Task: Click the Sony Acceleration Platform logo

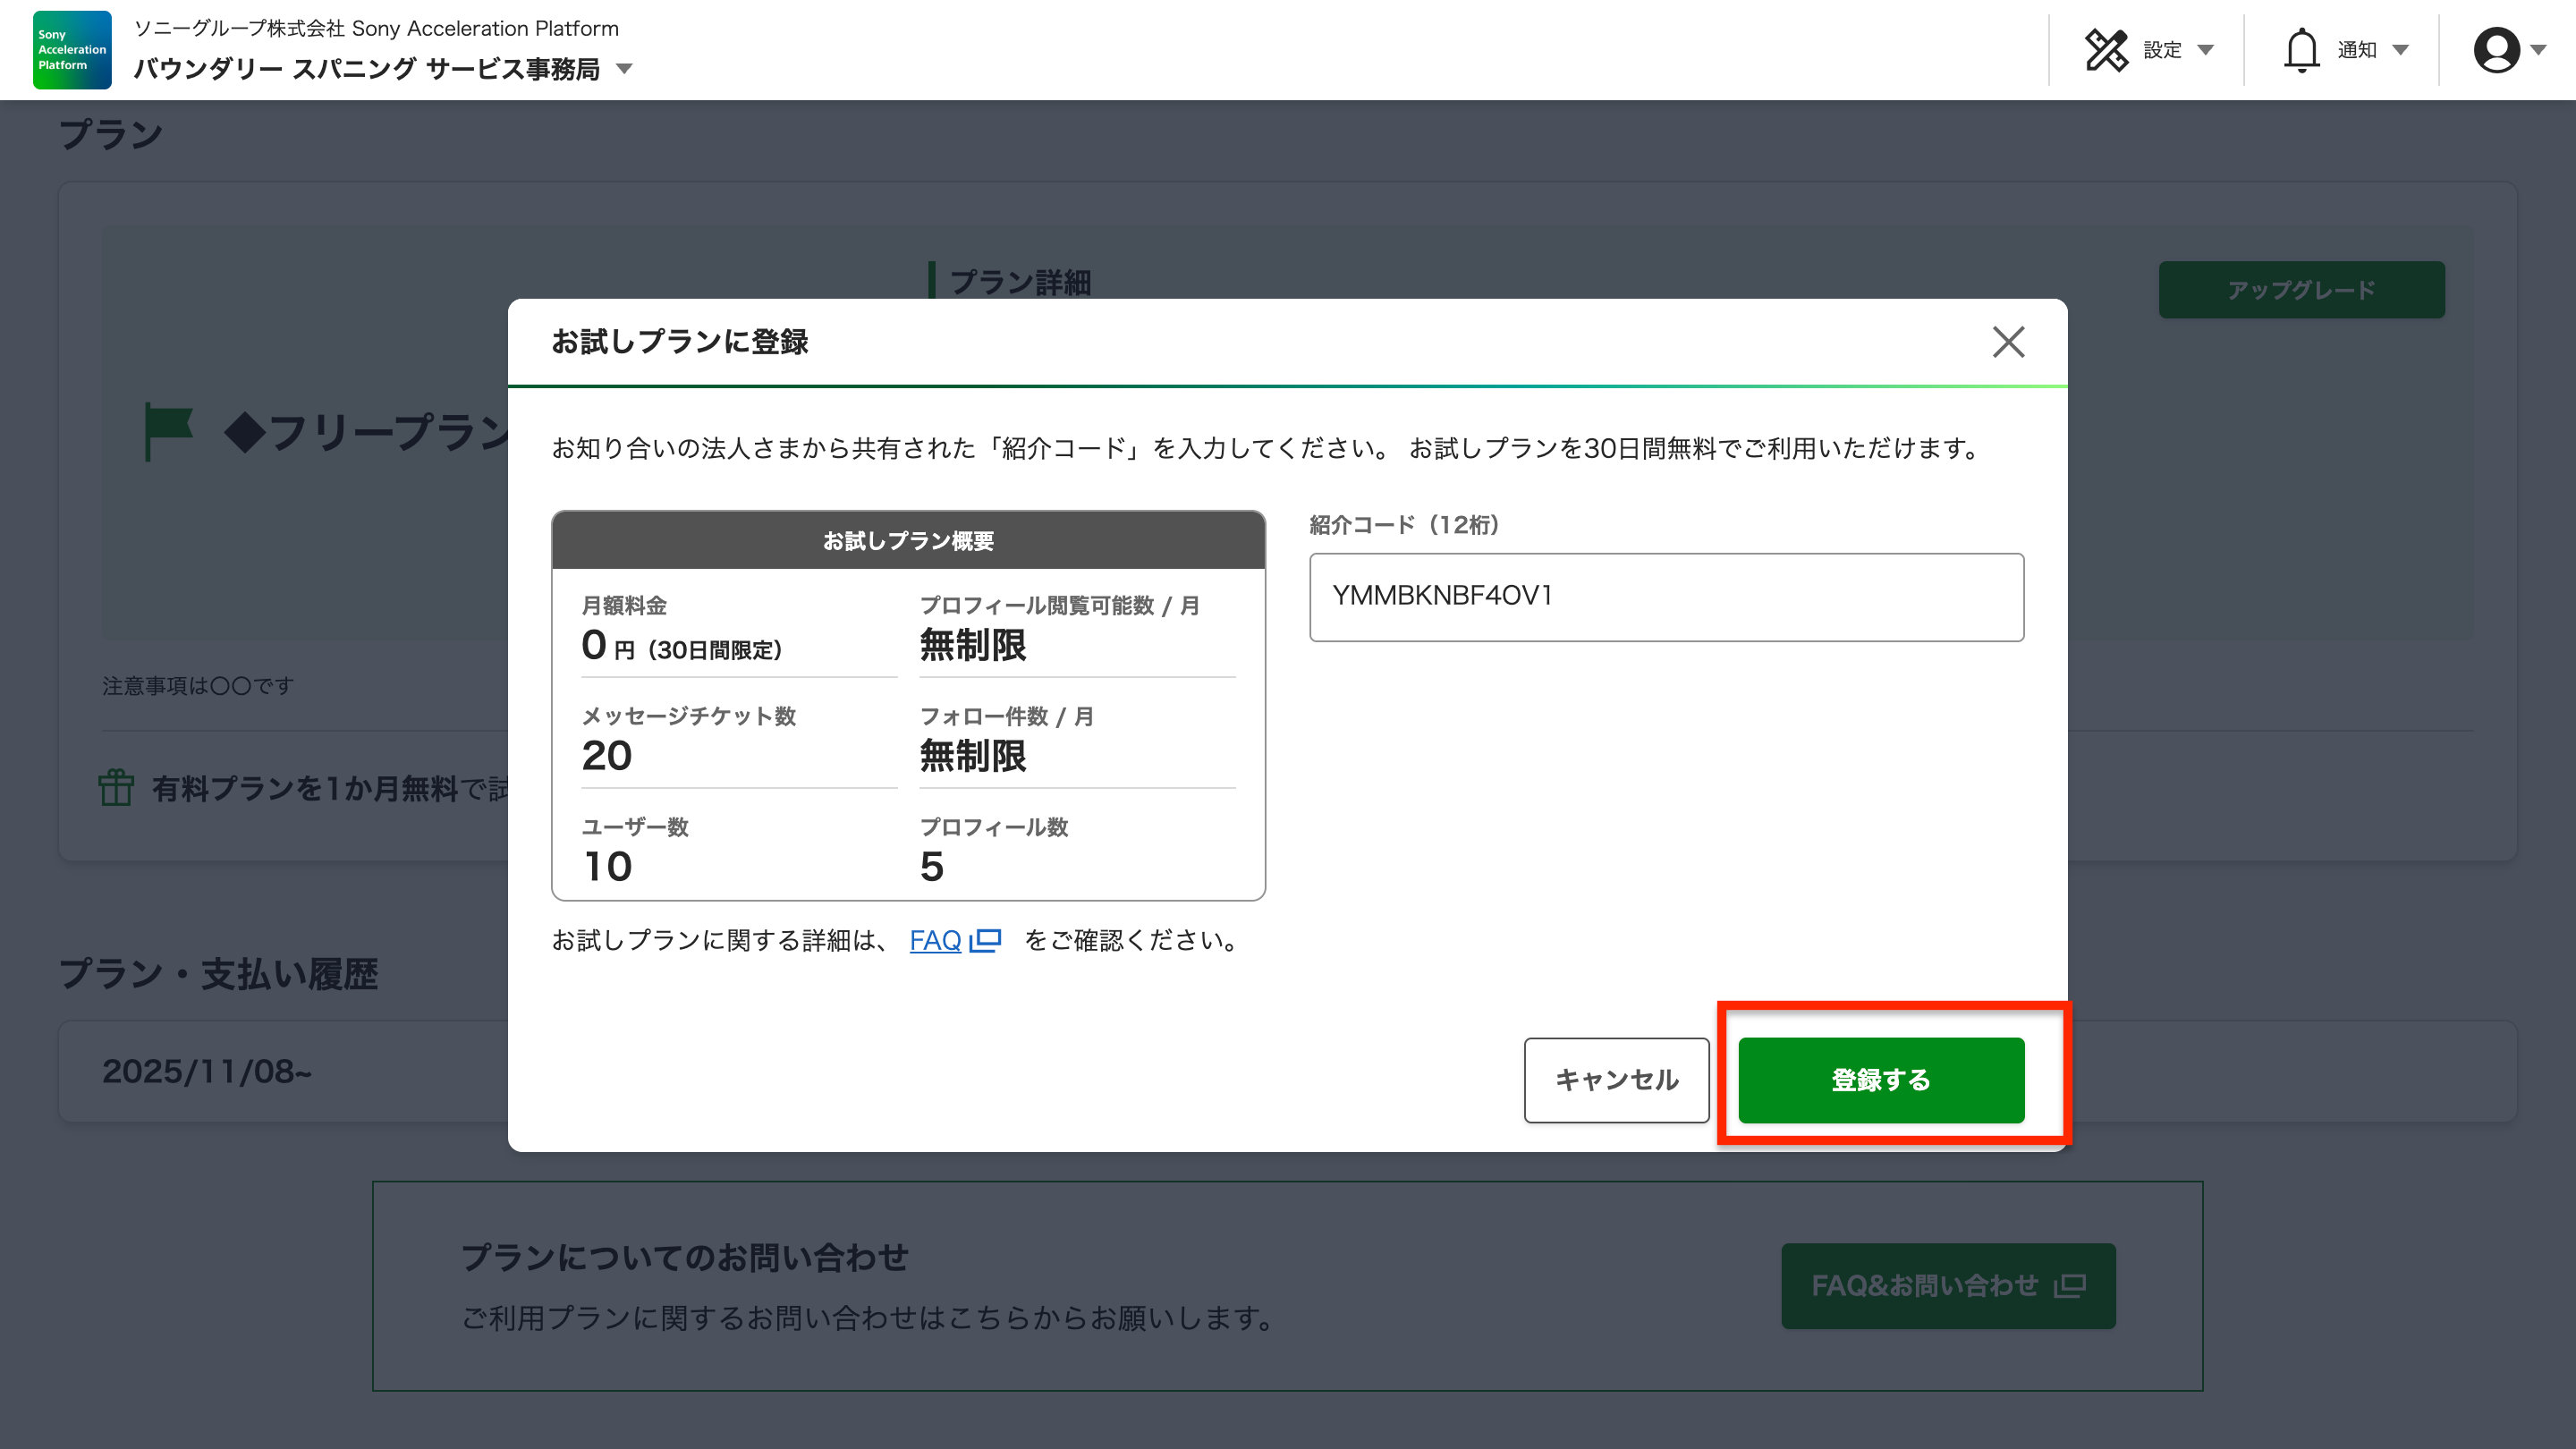Action: (x=72, y=50)
